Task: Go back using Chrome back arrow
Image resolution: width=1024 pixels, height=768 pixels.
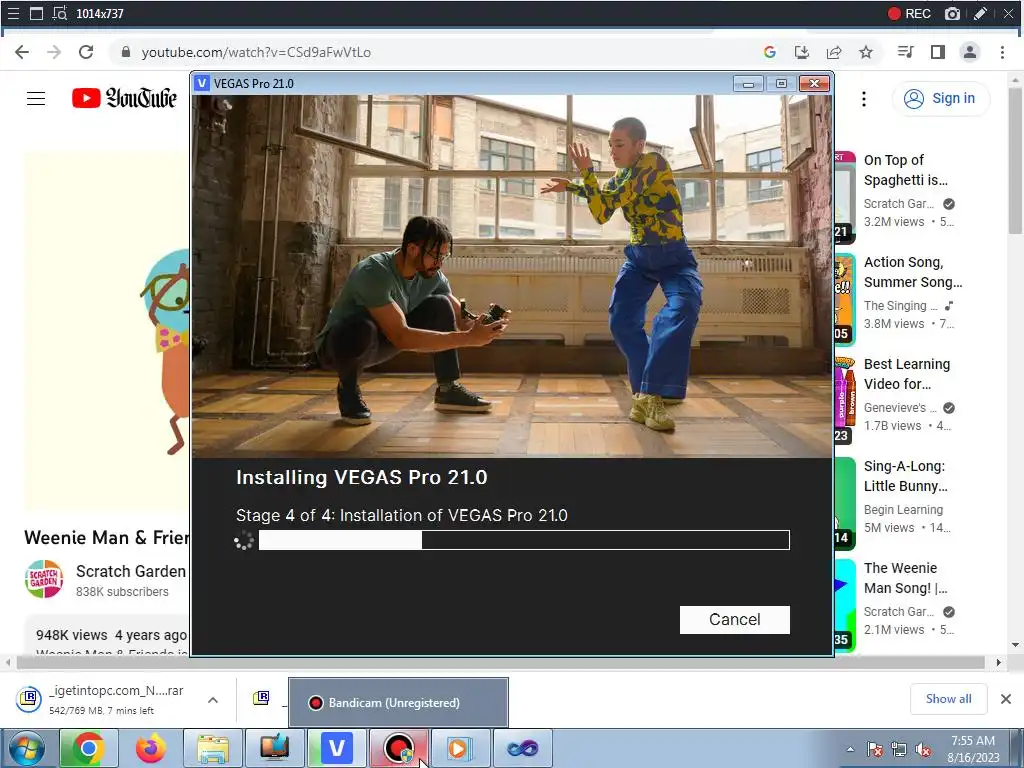Action: pos(22,52)
